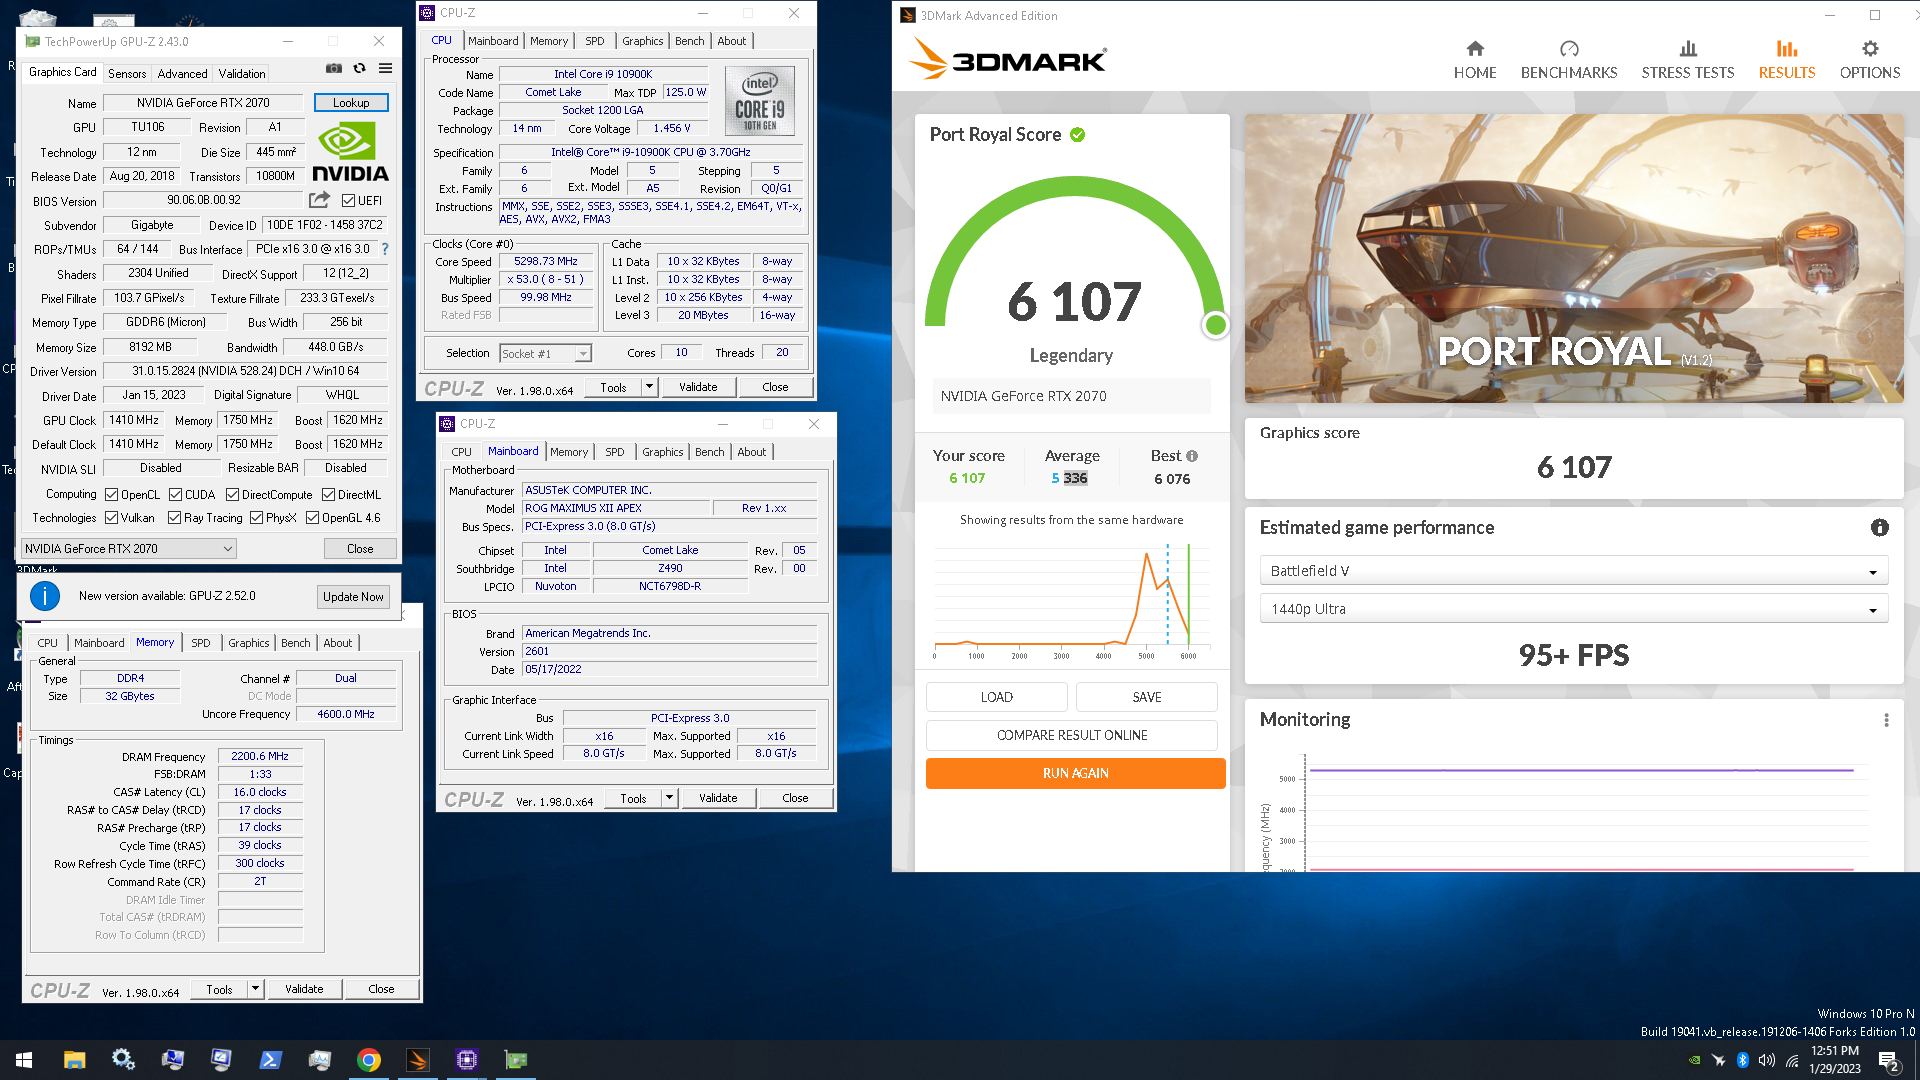Toggle the OpenGL 4.6 checkbox
This screenshot has width=1920, height=1080.
click(312, 518)
